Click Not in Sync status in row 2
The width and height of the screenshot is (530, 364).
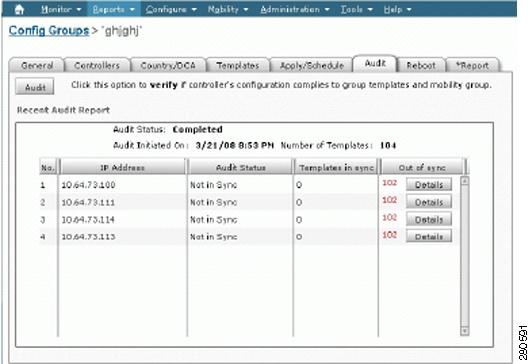click(213, 202)
